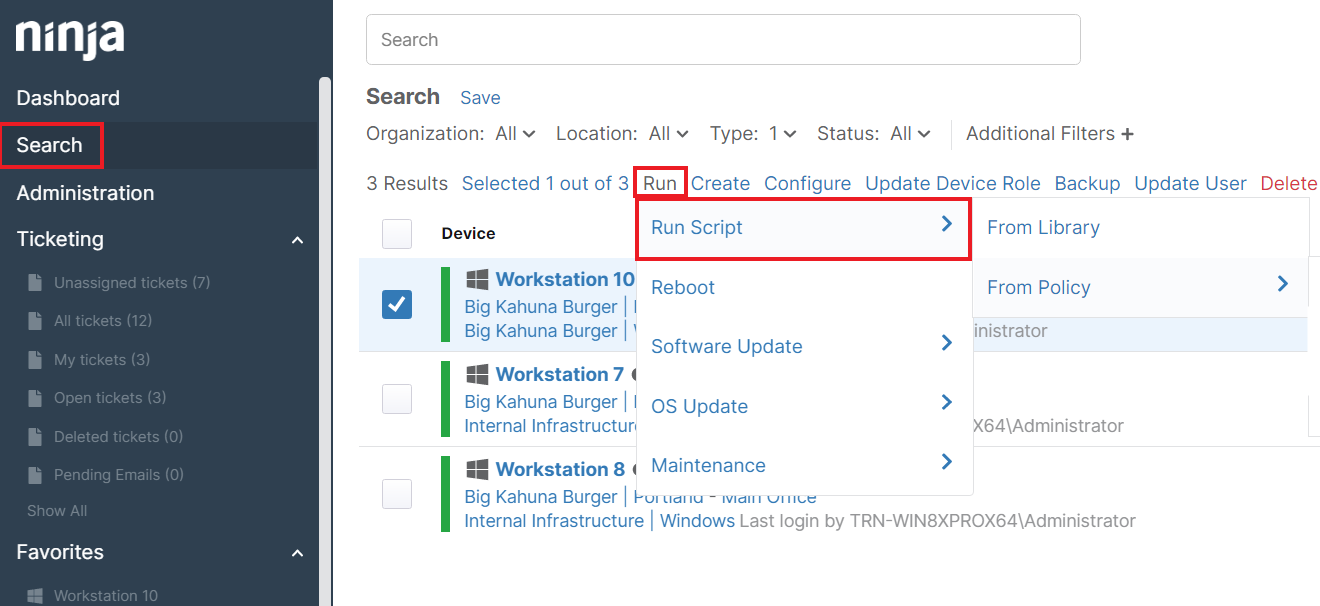Open the Configure action

[807, 183]
